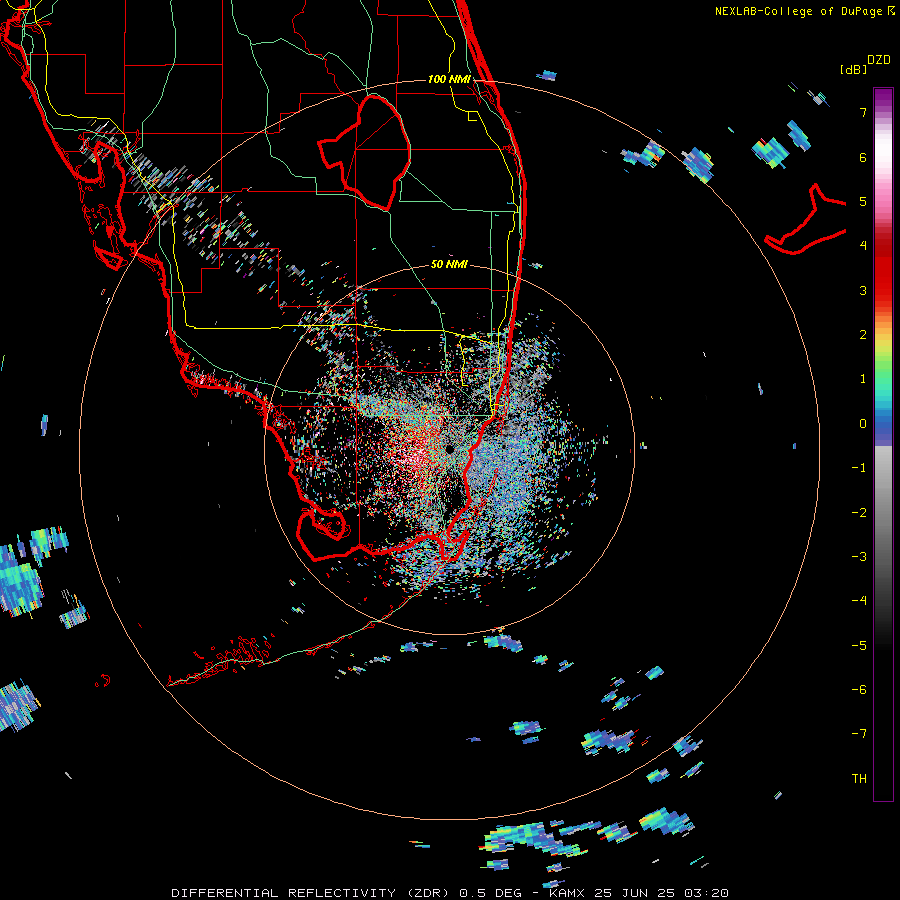Click the 100 NMI range ring label
900x900 pixels.
pos(449,79)
